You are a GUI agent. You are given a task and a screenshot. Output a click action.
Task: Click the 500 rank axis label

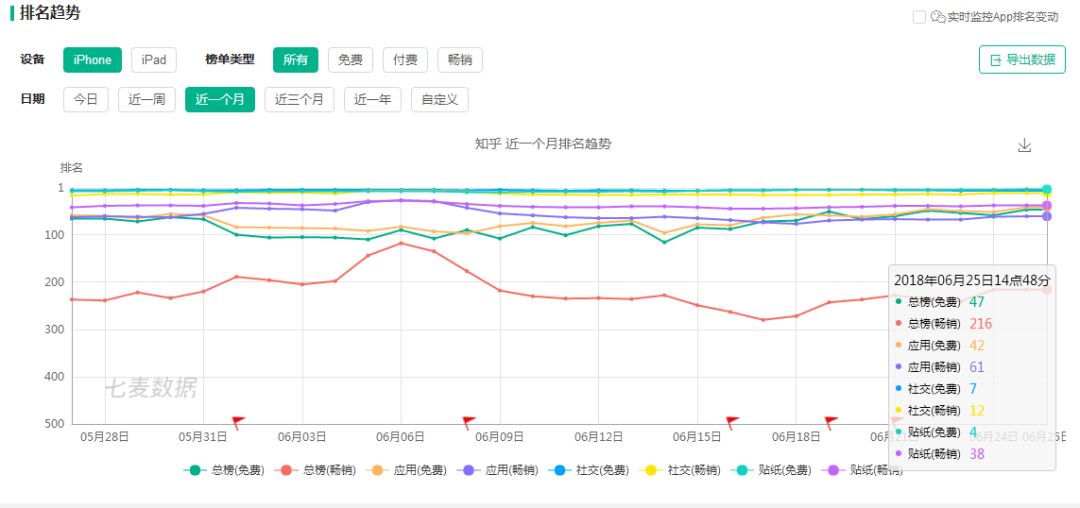54,423
